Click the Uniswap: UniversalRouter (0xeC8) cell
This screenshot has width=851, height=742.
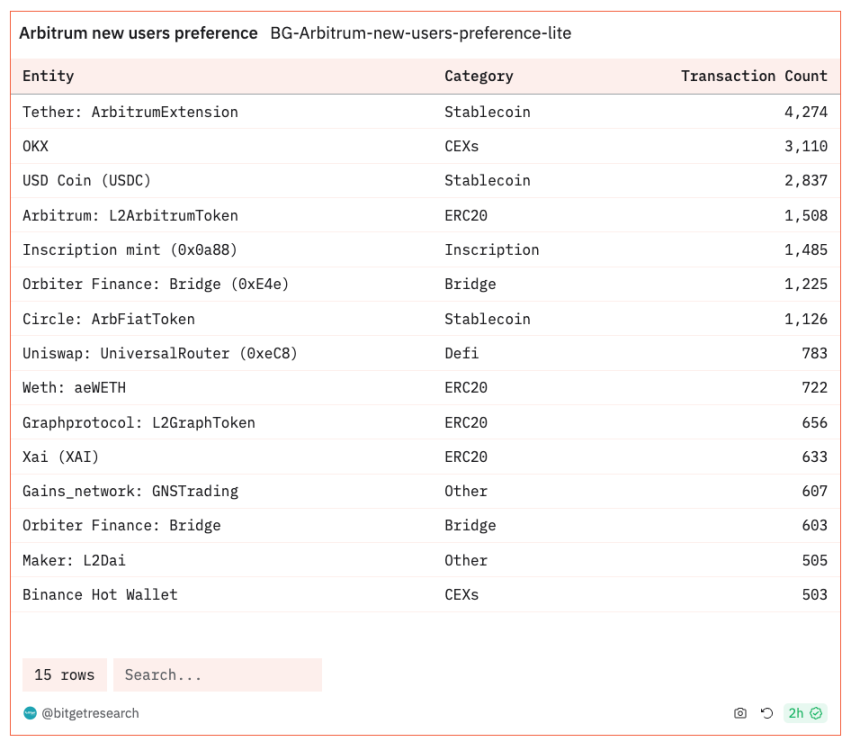click(x=160, y=353)
